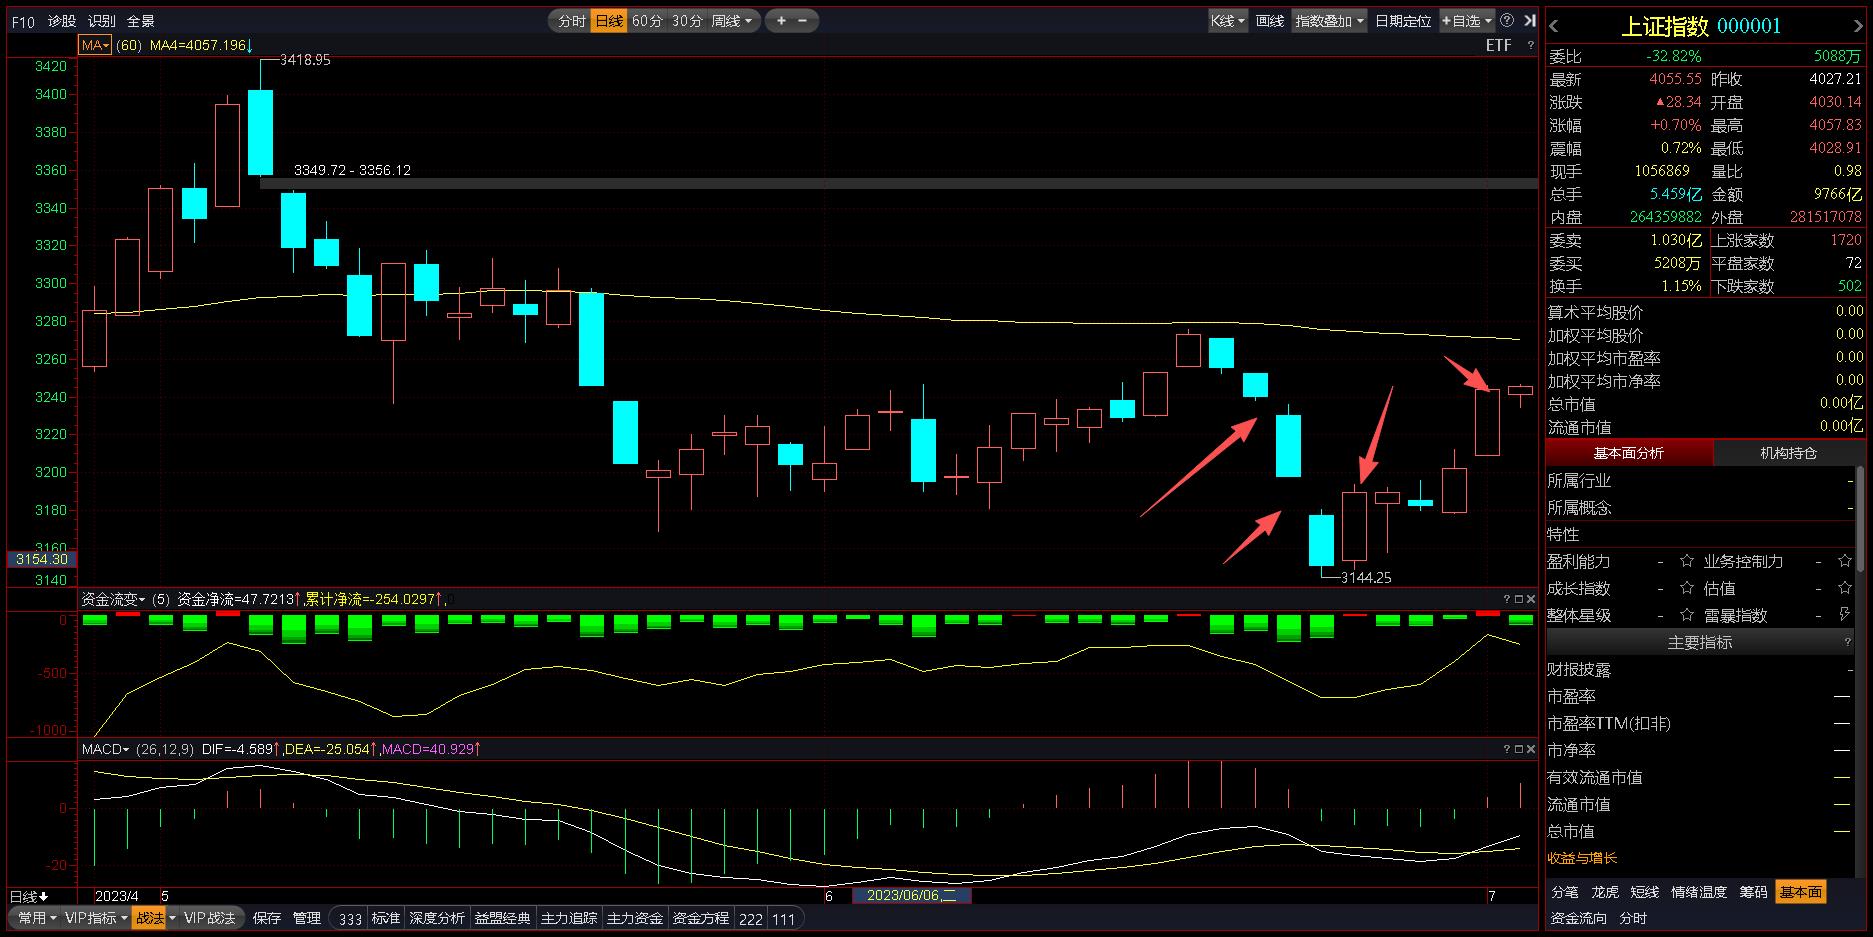This screenshot has height=937, width=1873.
Task: Open the 收益与增长 link
Action: pyautogui.click(x=1582, y=858)
